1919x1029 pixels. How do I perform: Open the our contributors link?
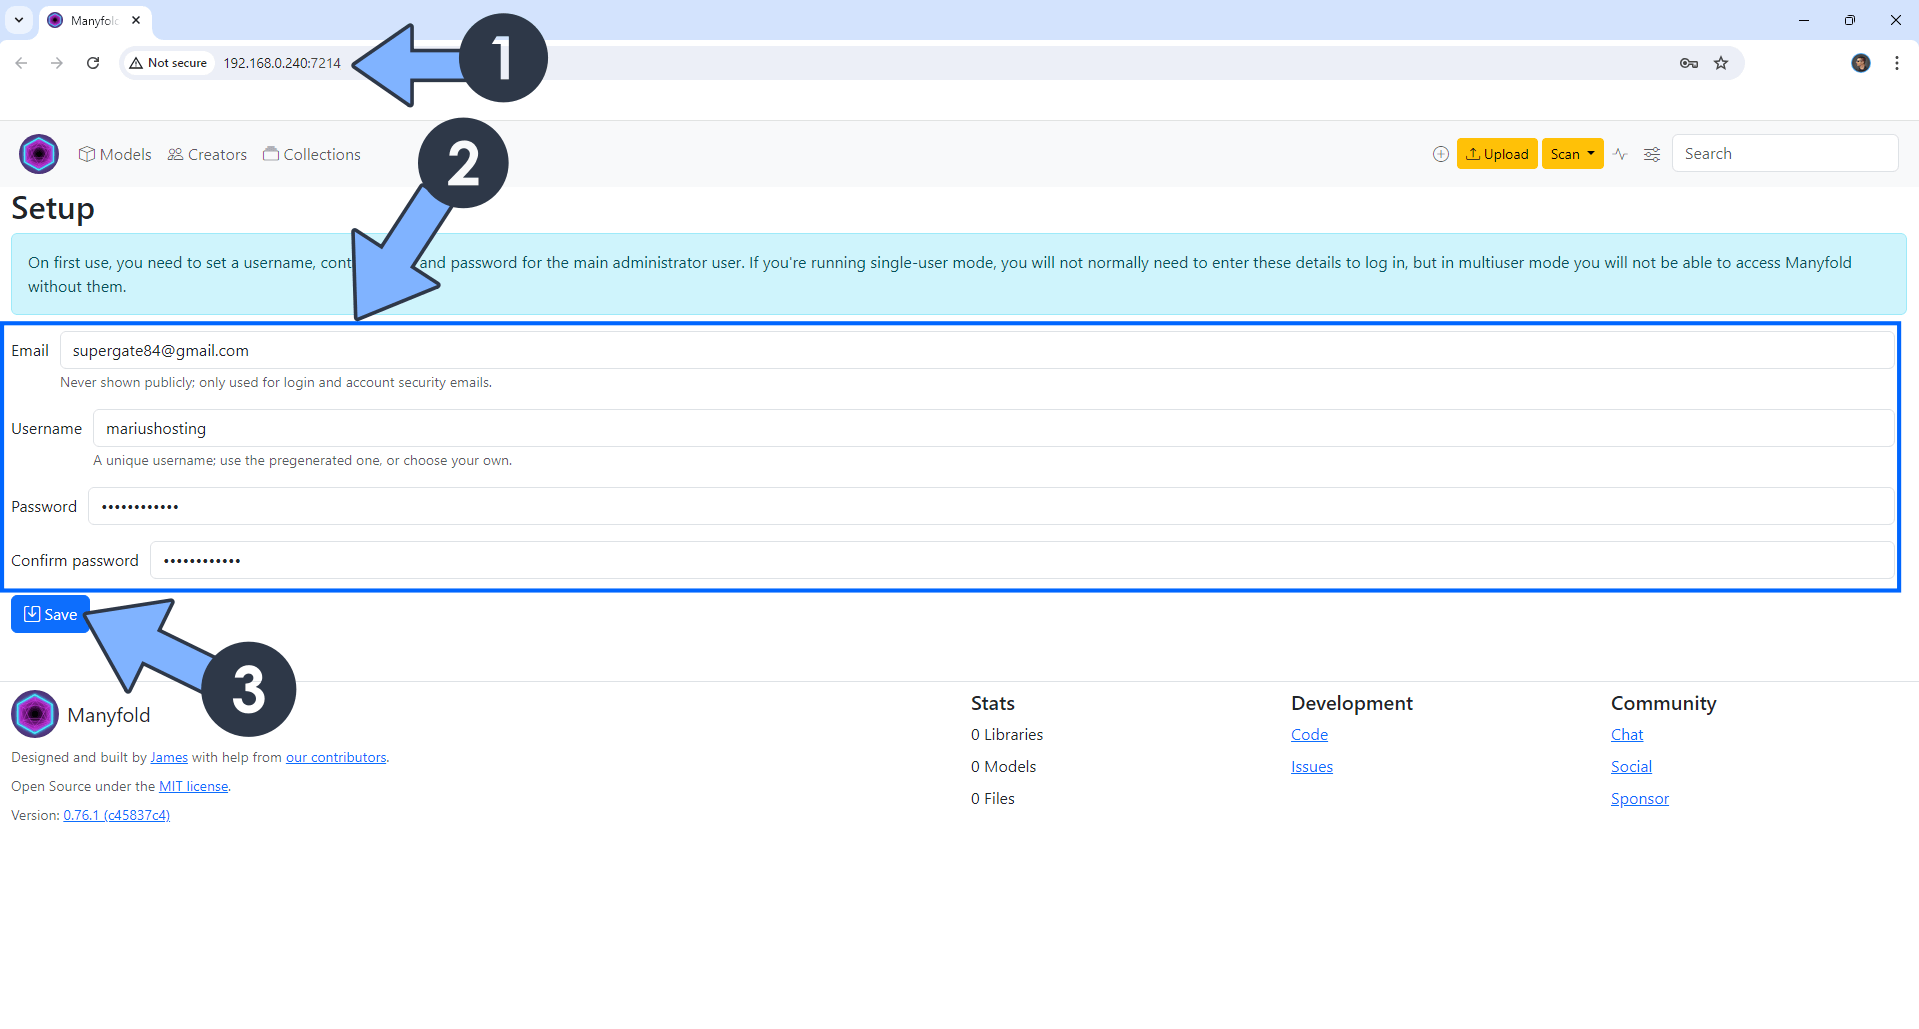tap(336, 758)
